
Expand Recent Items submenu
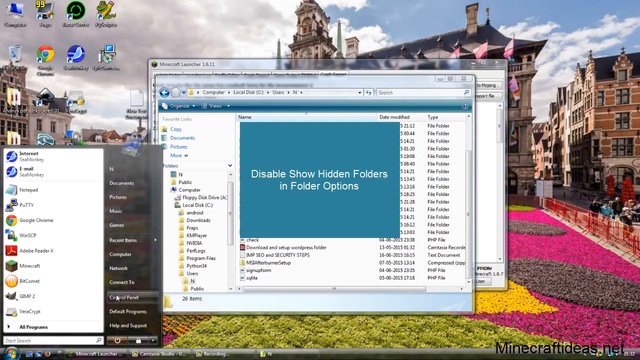(132, 240)
